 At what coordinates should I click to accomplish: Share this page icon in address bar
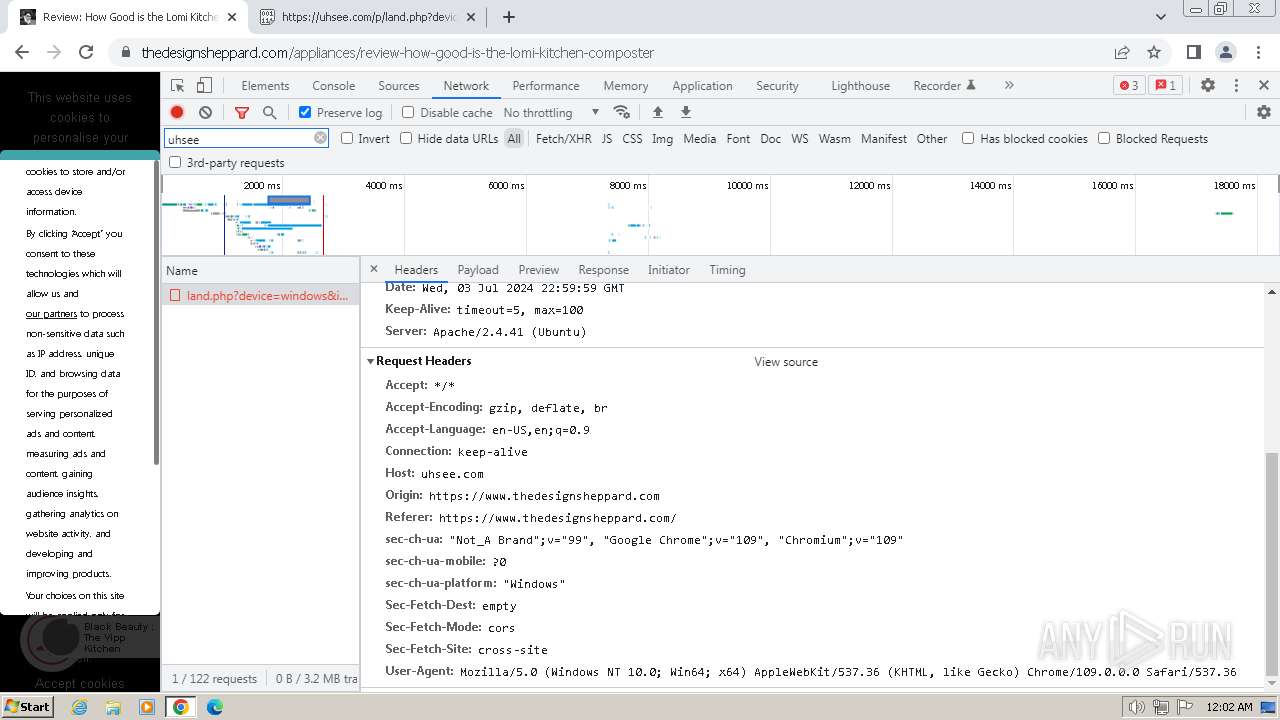[1122, 52]
